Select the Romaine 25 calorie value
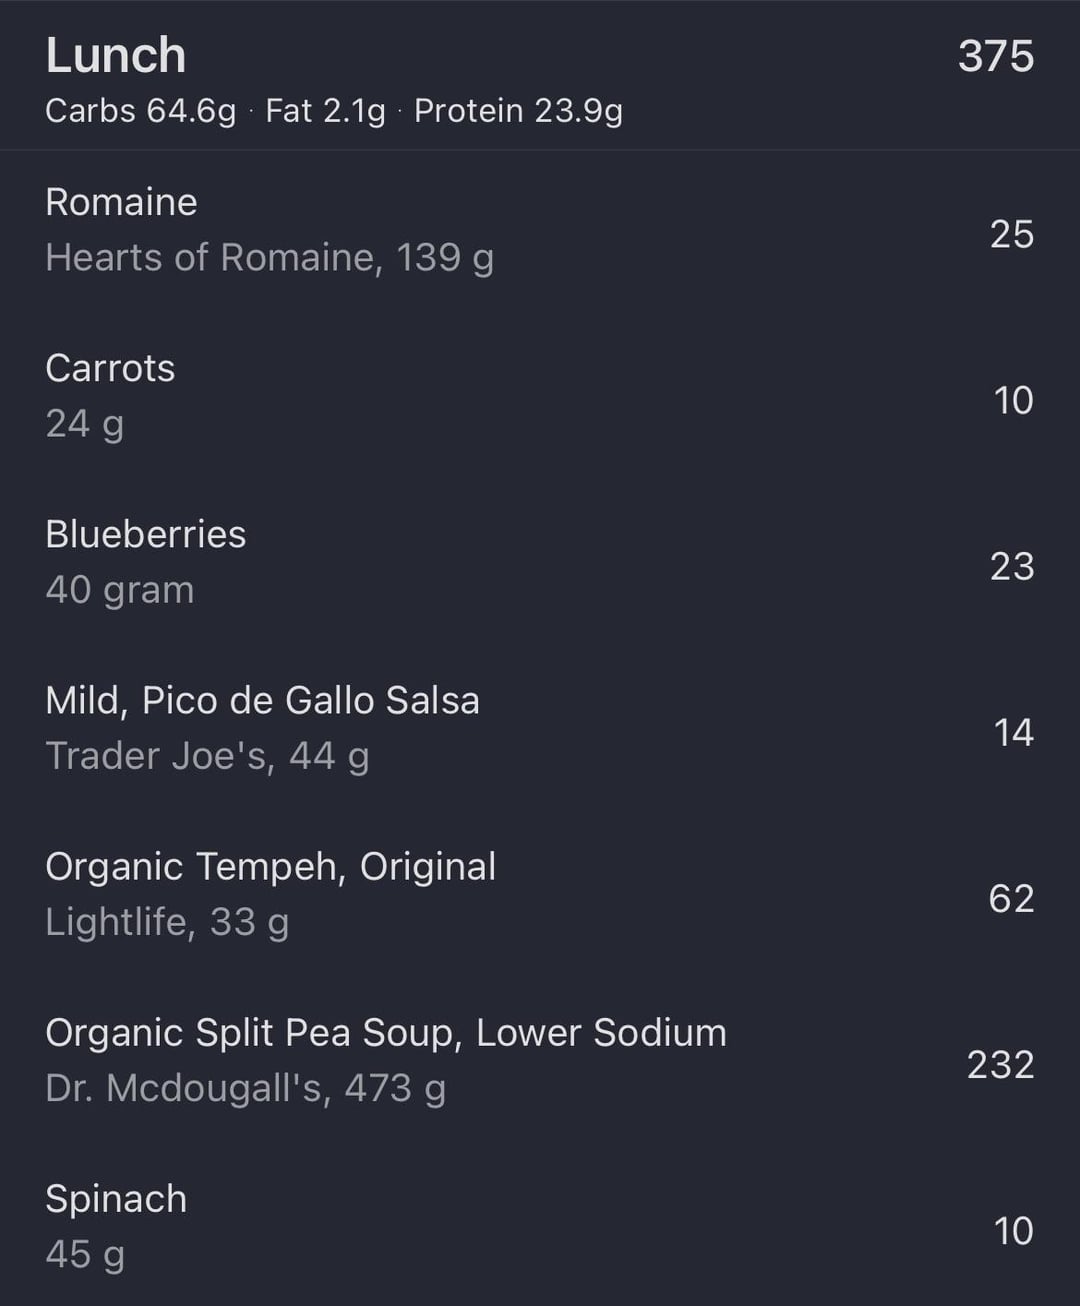The image size is (1080, 1306). tap(1011, 234)
